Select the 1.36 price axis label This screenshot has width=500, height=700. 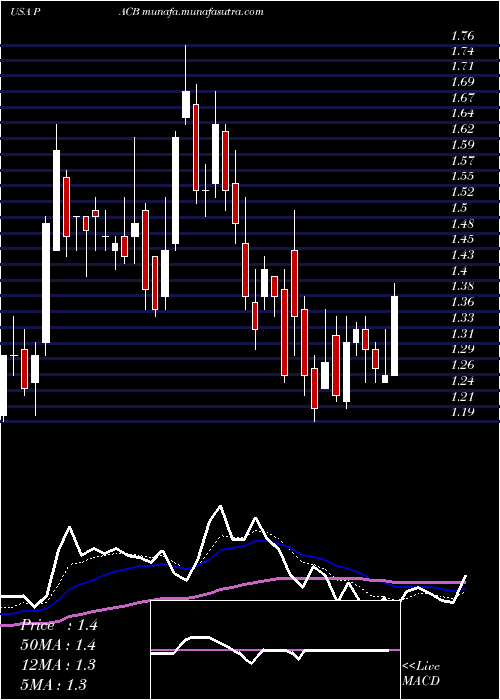click(462, 302)
